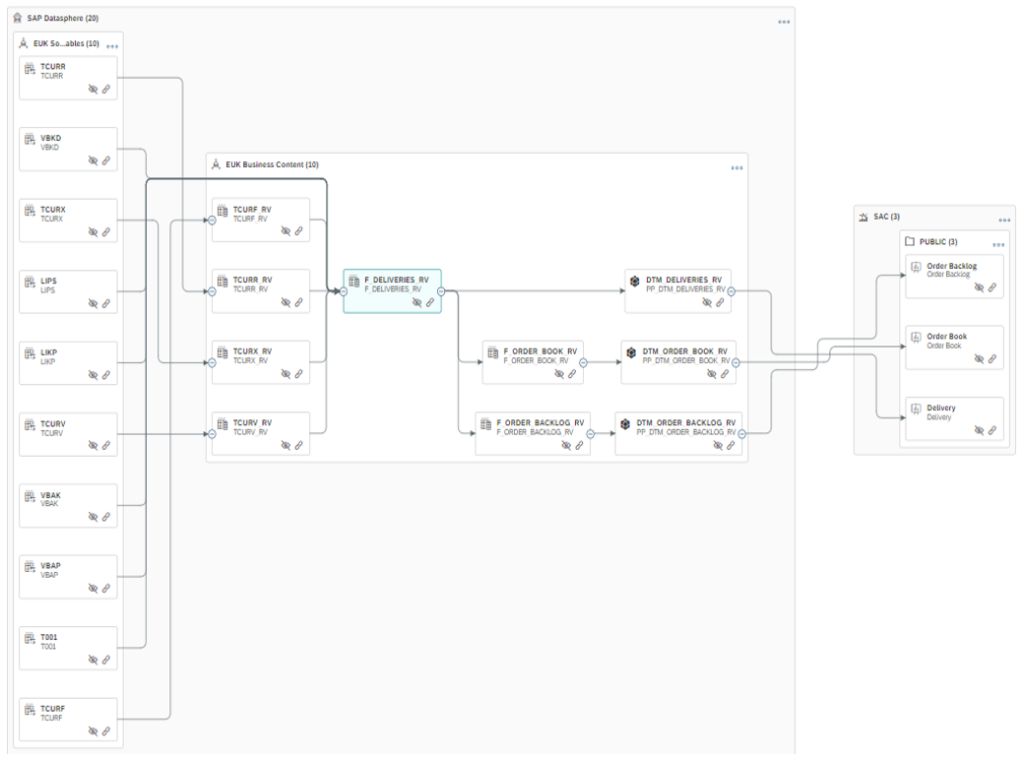Toggle the eye icon on Order Book story

coord(979,358)
